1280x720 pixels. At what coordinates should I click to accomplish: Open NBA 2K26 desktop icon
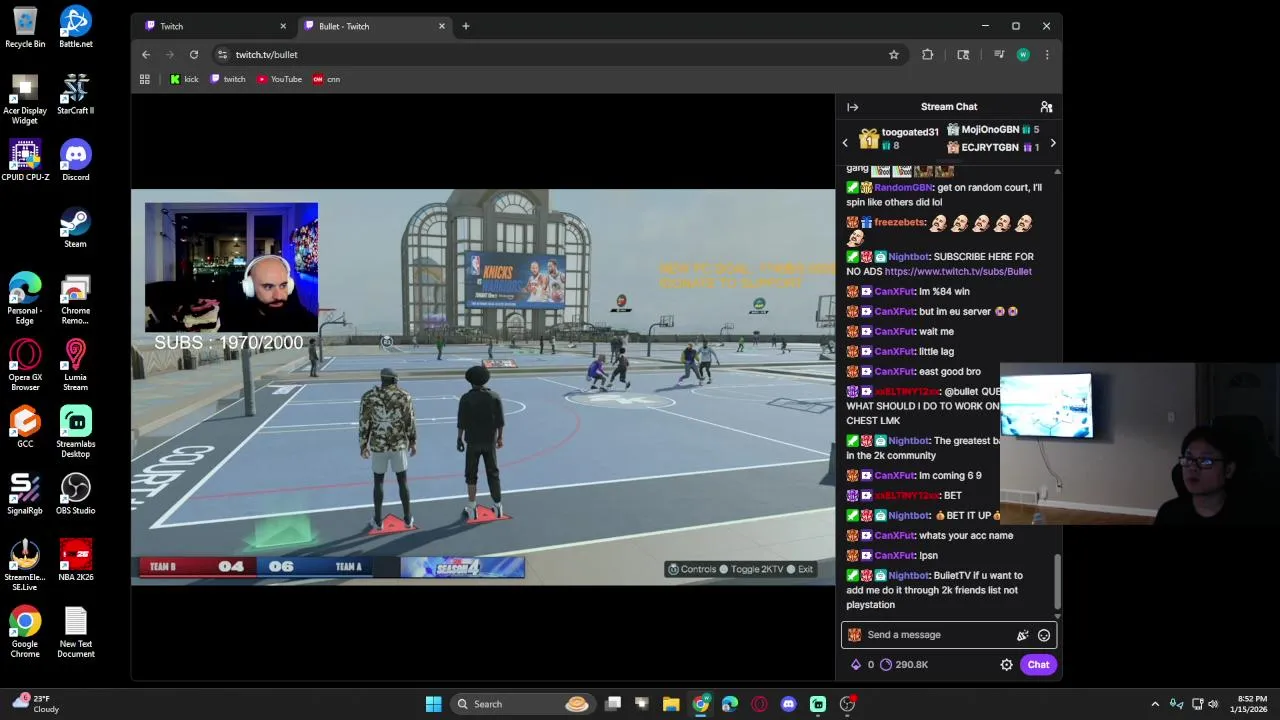(x=75, y=561)
